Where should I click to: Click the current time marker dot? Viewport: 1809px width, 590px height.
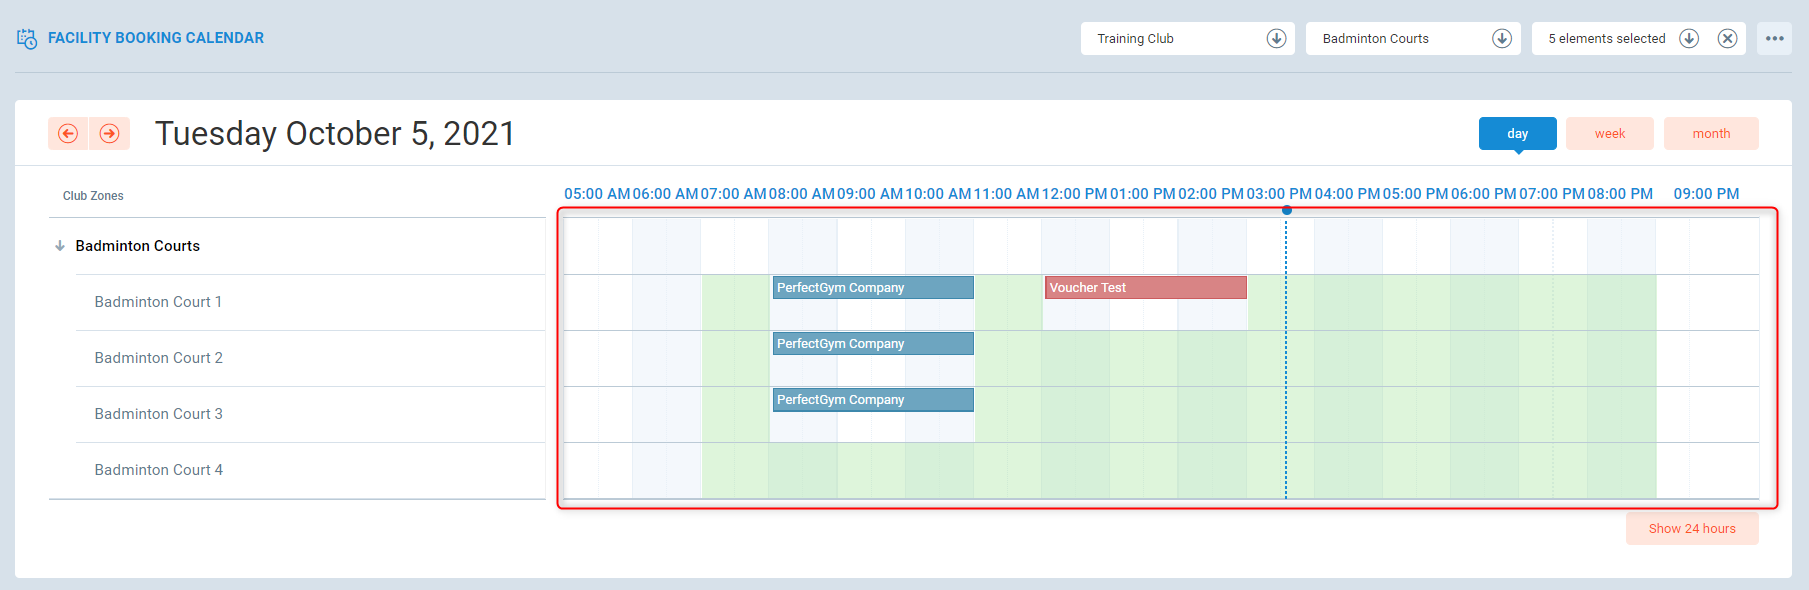pos(1287,210)
